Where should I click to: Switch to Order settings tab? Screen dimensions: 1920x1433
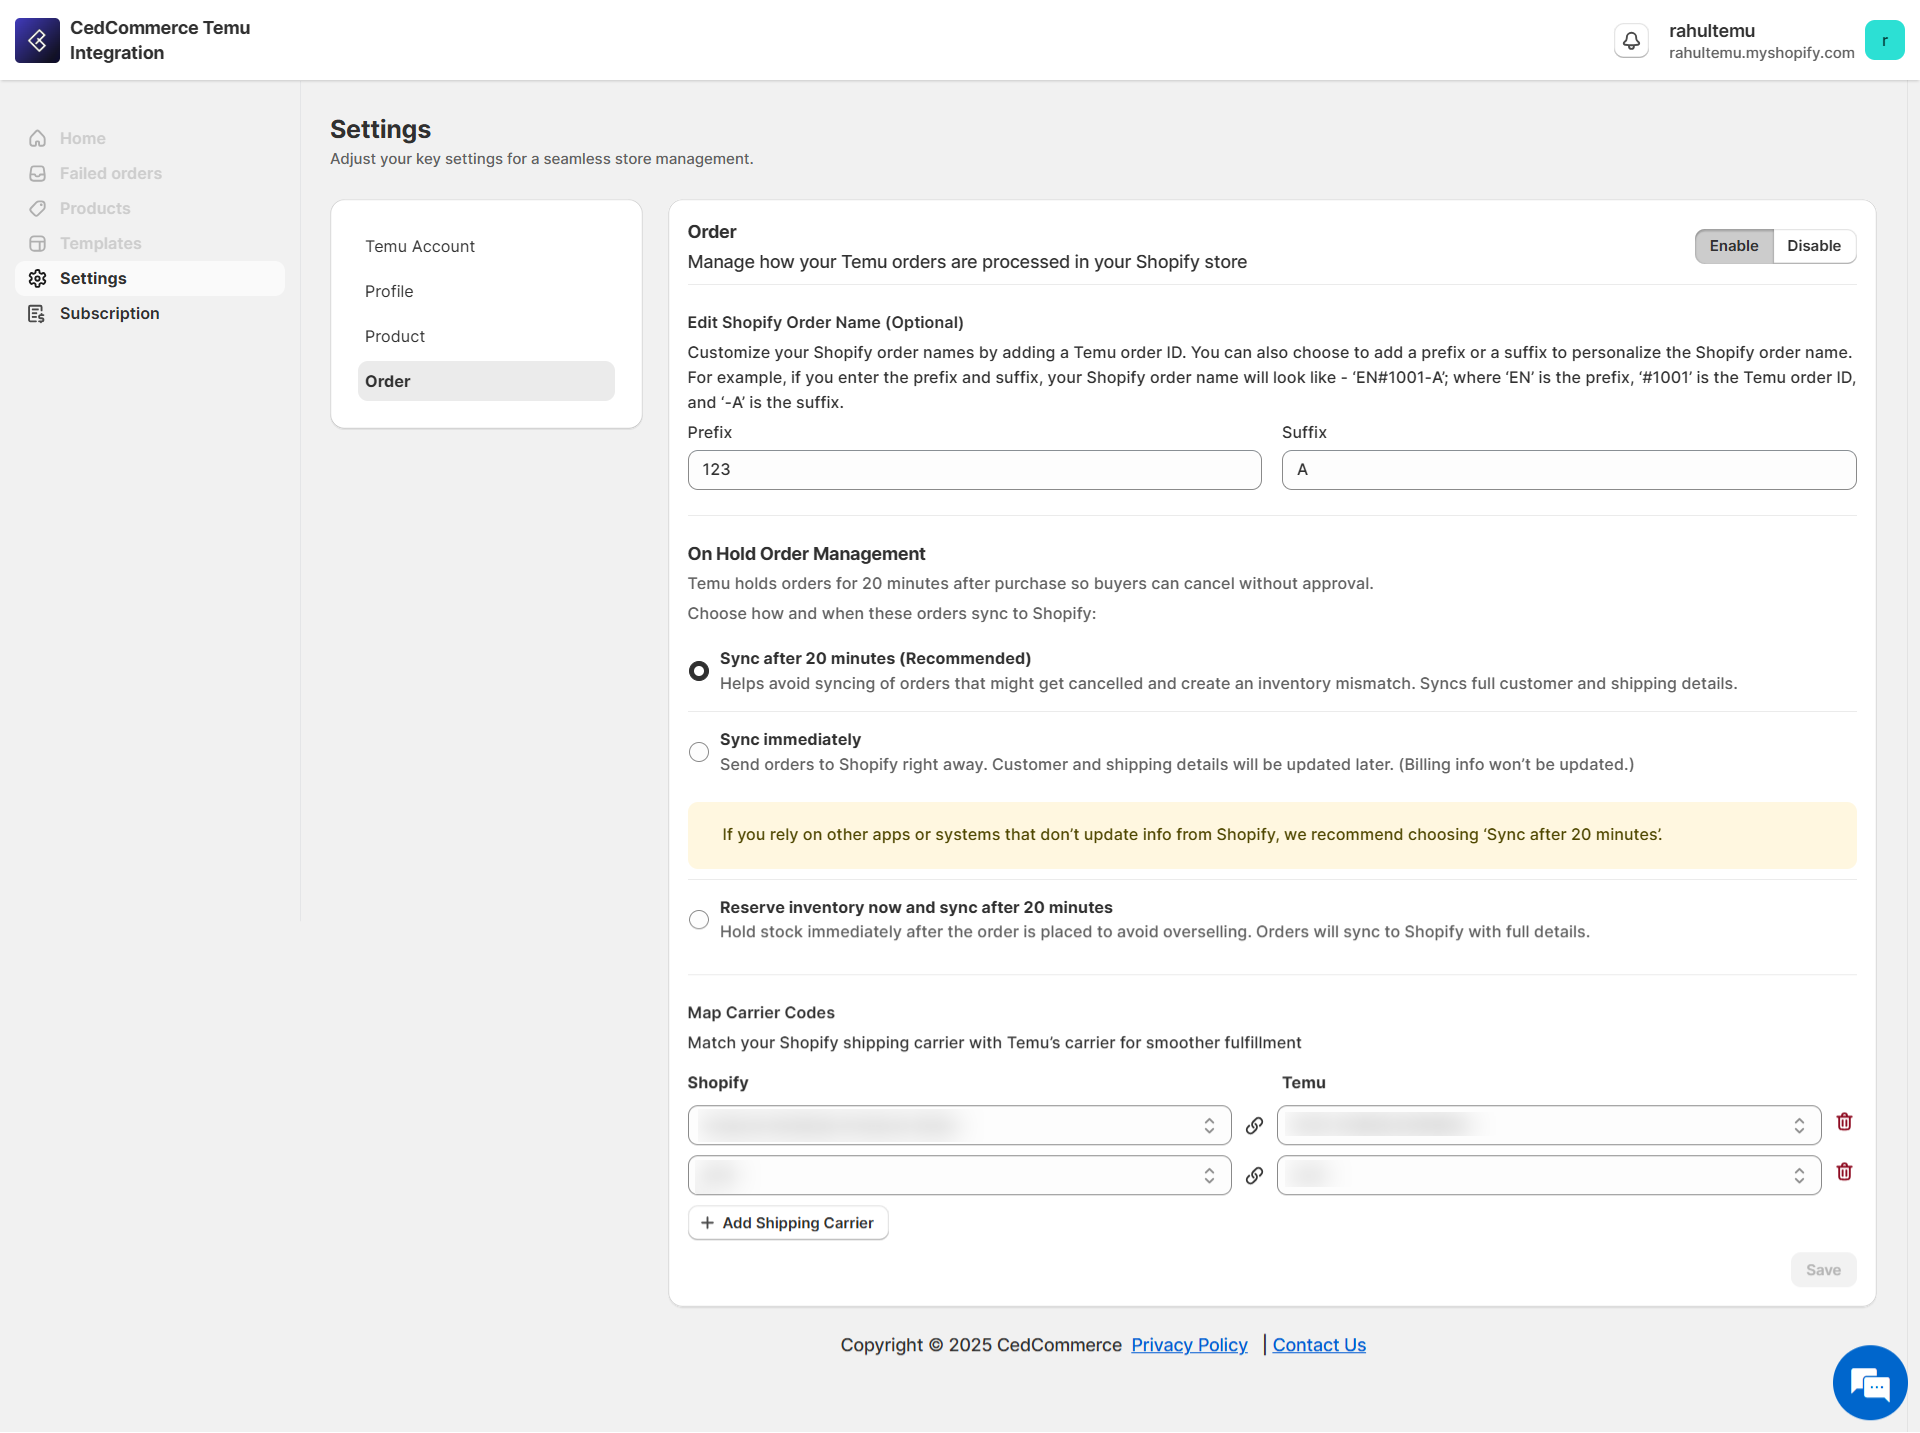click(486, 381)
